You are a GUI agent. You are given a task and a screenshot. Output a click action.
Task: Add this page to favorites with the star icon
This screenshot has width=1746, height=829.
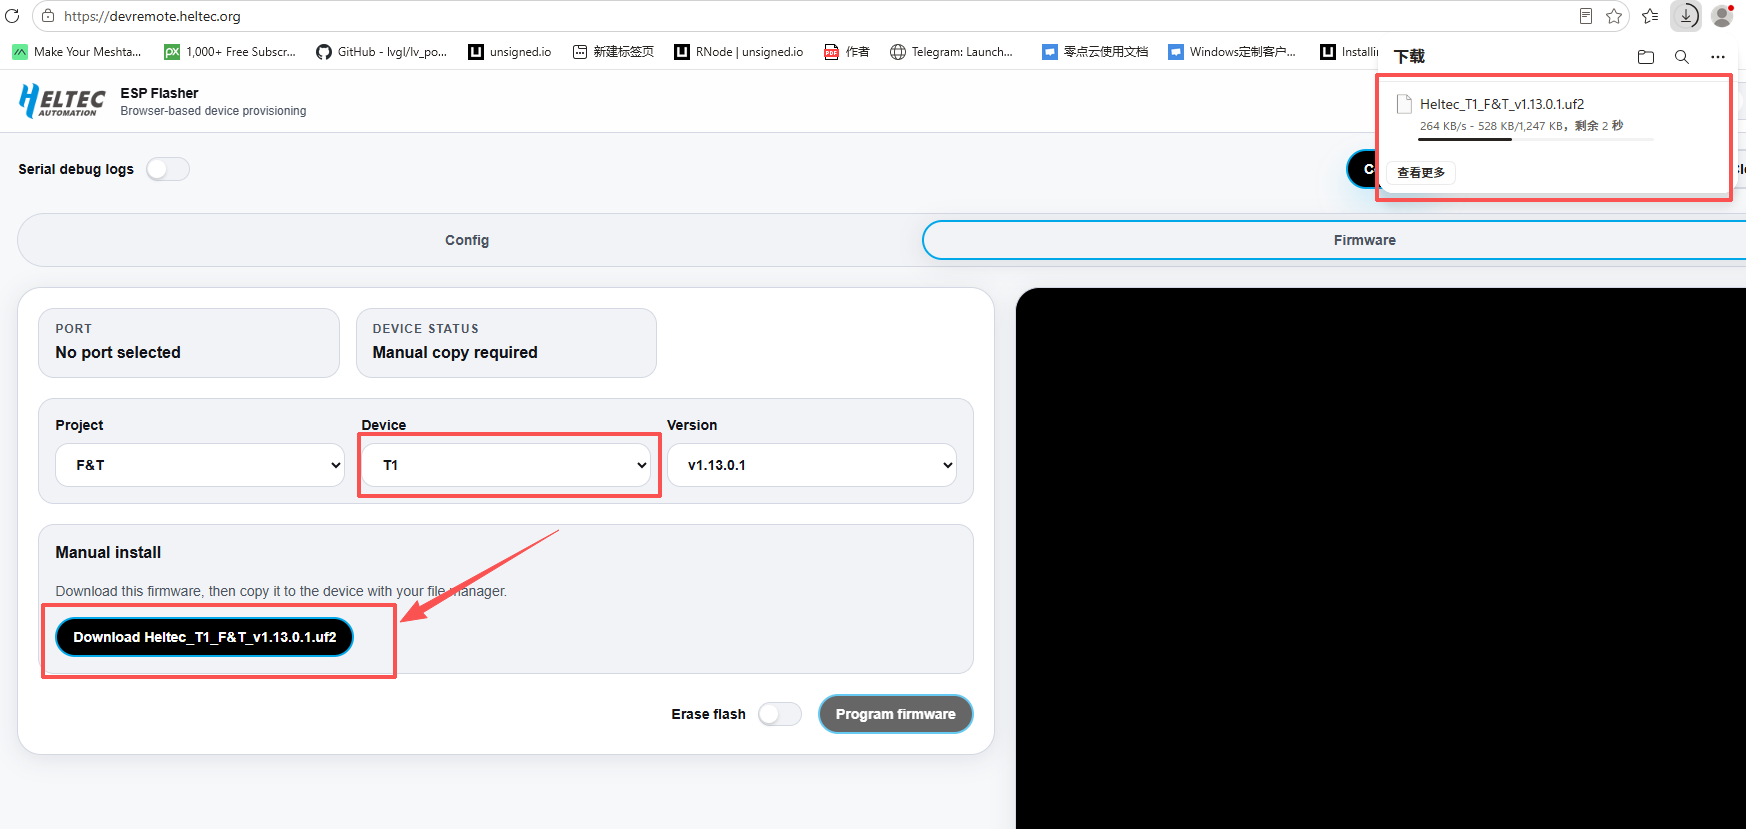click(x=1614, y=16)
